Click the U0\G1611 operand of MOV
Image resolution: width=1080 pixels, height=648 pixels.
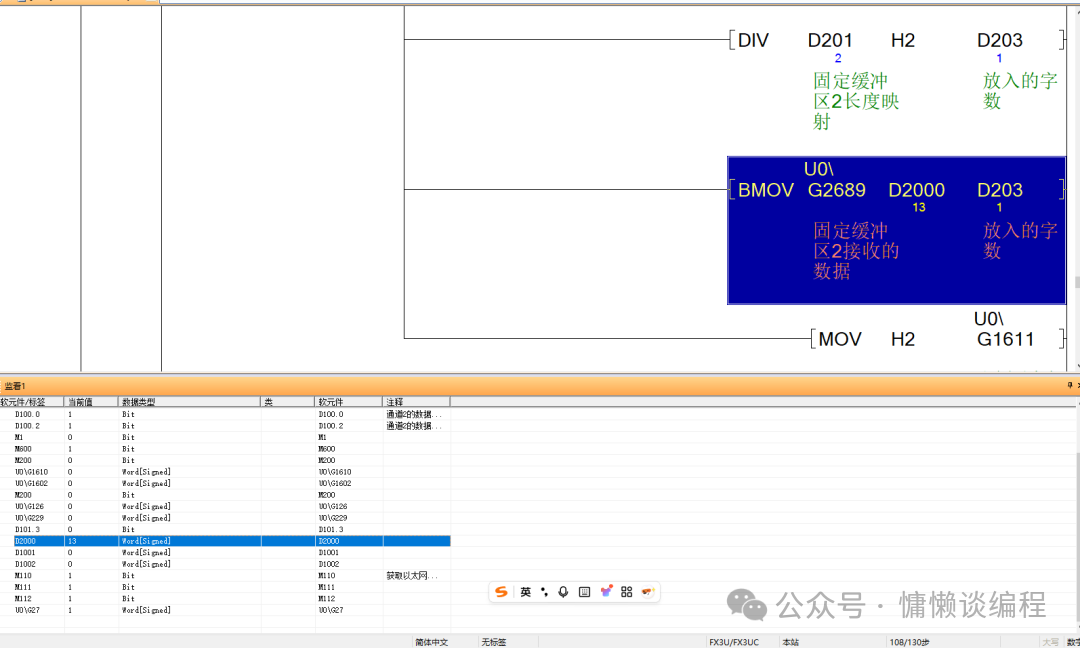[1004, 329]
